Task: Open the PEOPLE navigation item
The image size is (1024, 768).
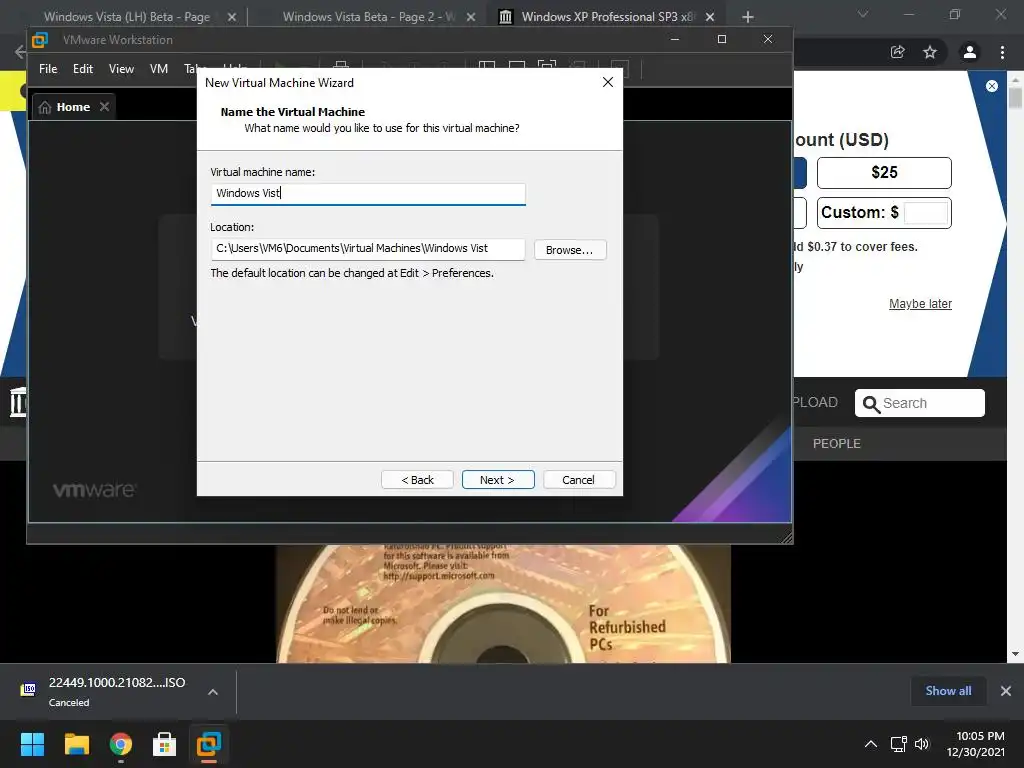Action: pos(837,443)
